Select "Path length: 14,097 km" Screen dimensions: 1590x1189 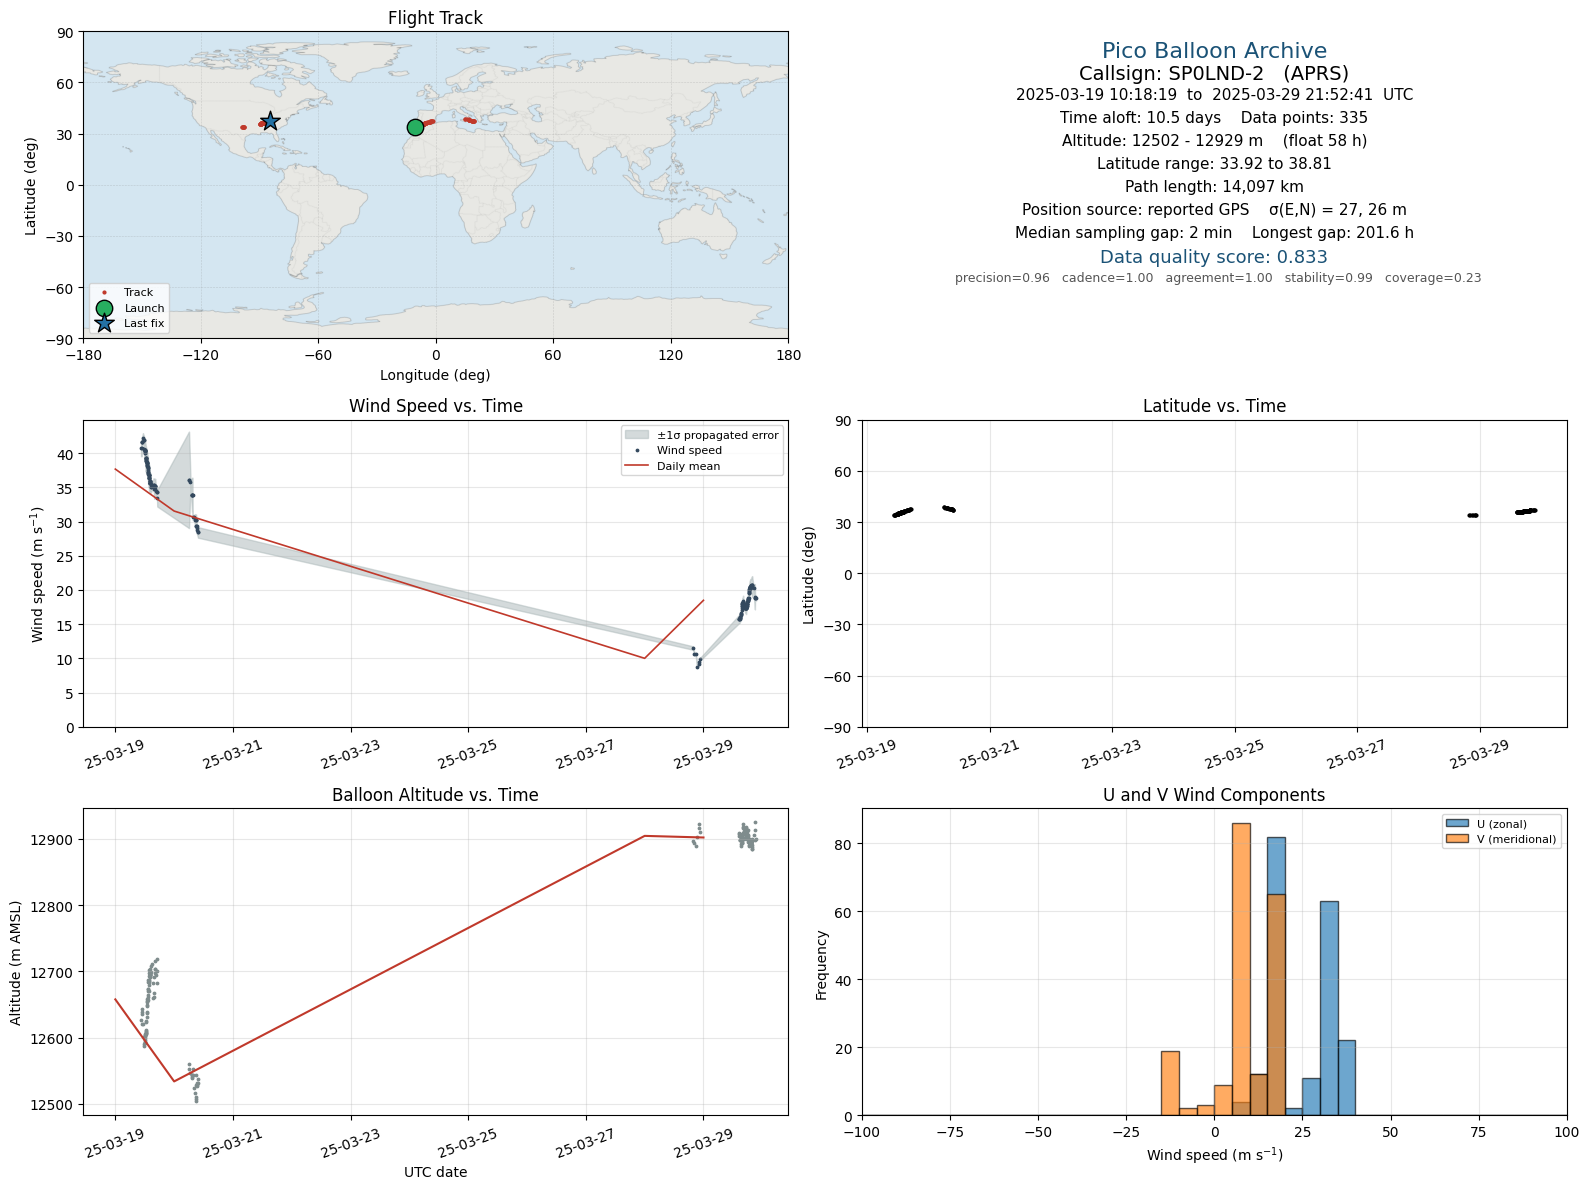[x=1214, y=187]
